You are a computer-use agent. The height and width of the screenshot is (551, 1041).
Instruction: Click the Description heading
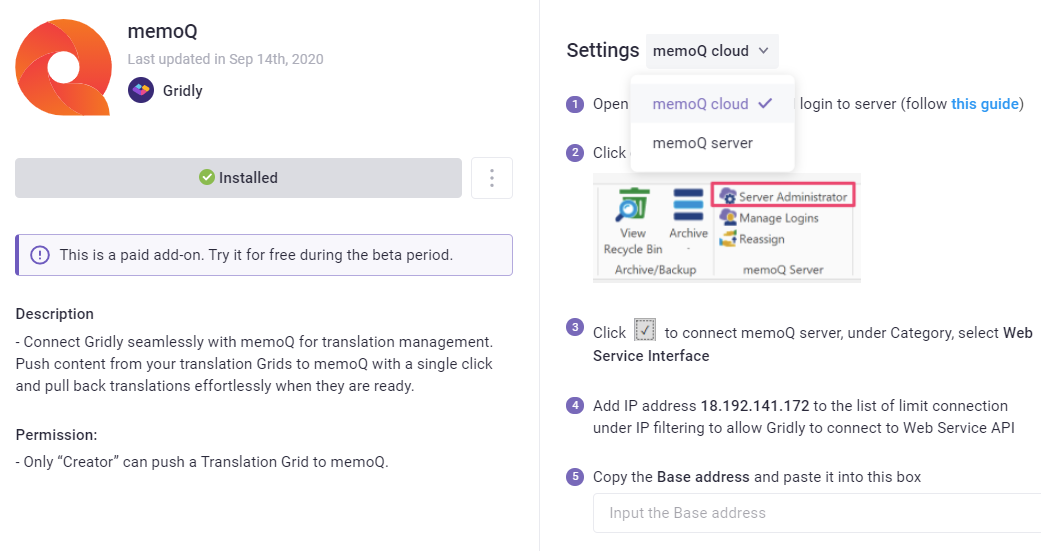point(54,314)
